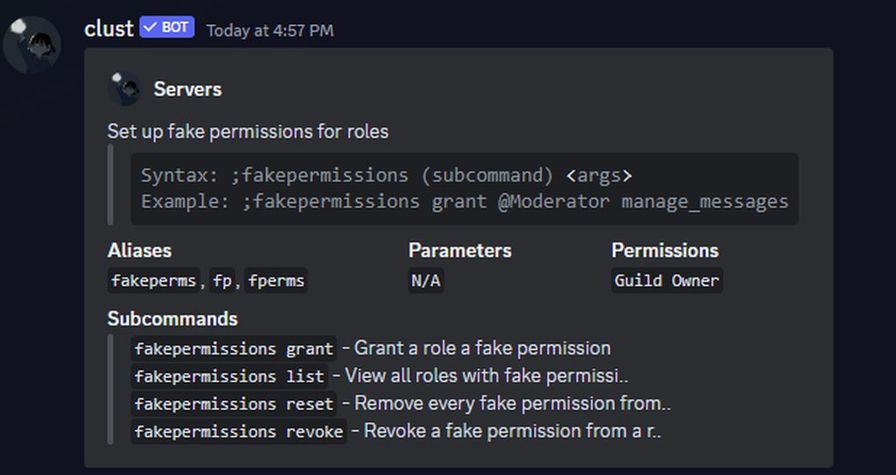Click the Guild Owner permission tag
This screenshot has width=896, height=475.
[x=667, y=281]
